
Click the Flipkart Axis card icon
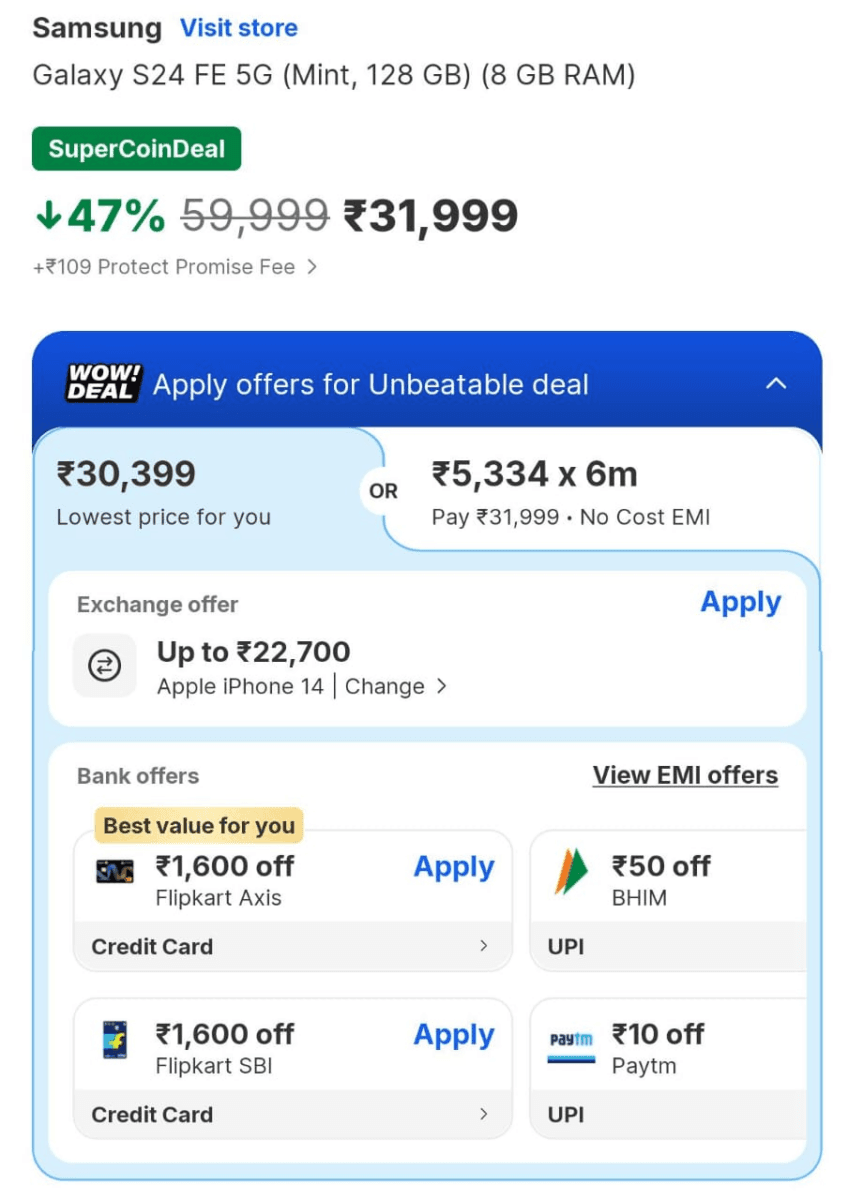(x=114, y=872)
